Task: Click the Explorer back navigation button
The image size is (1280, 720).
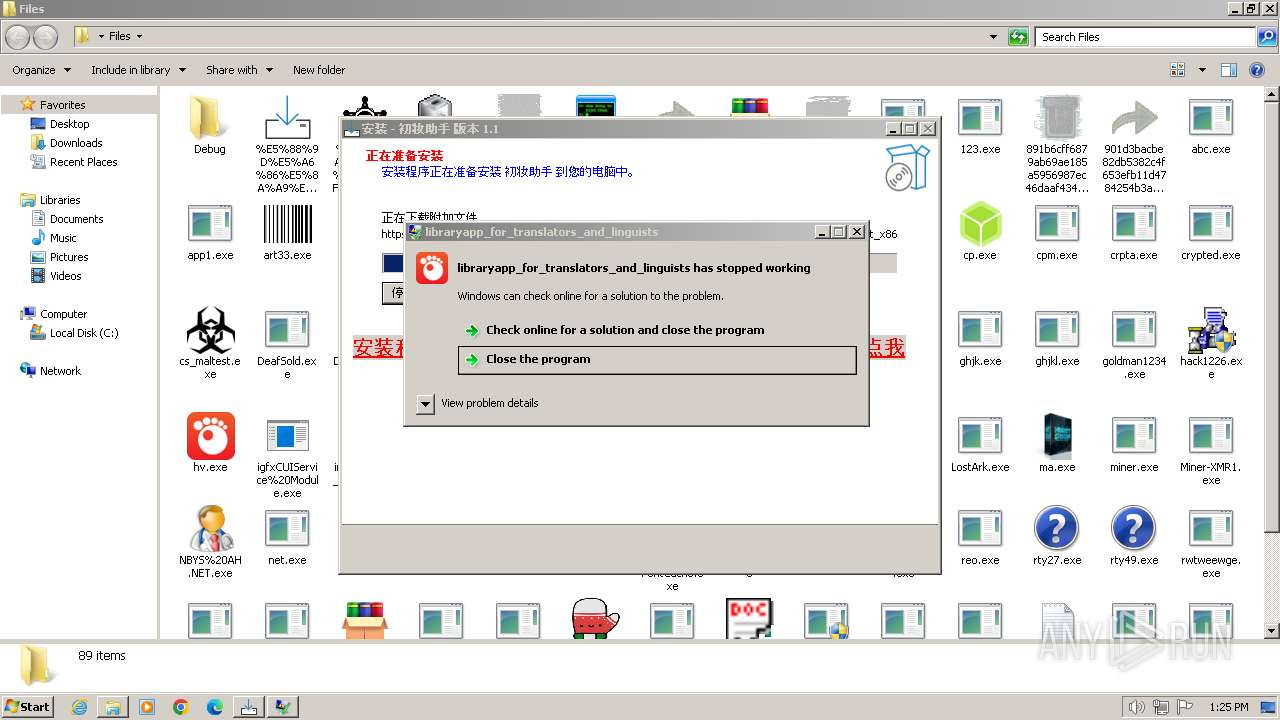Action: (x=17, y=37)
